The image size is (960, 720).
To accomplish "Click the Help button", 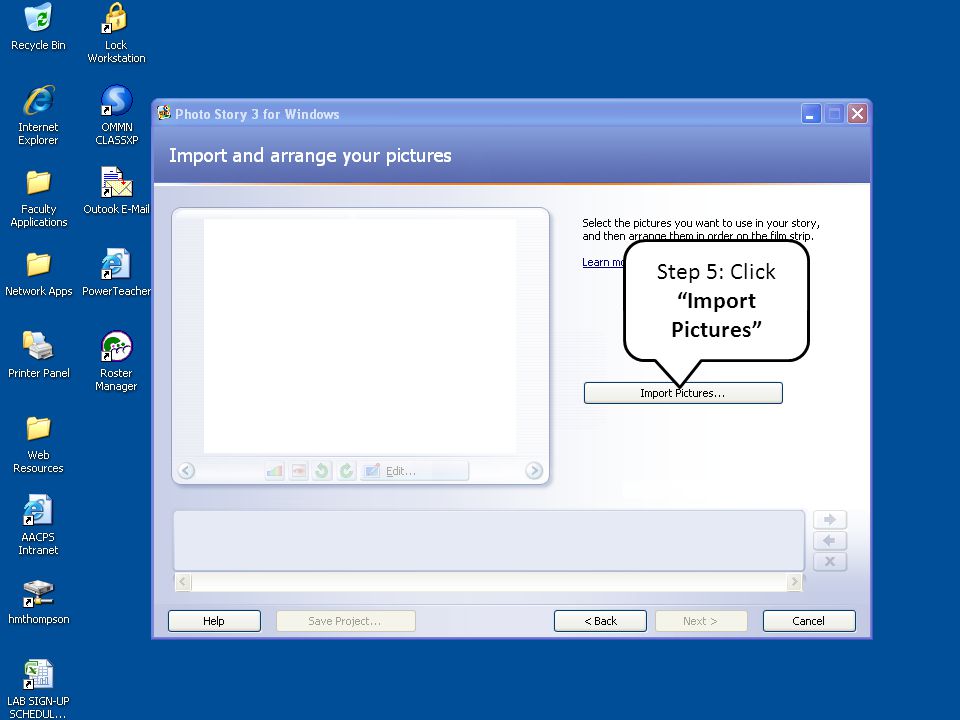I will 214,621.
